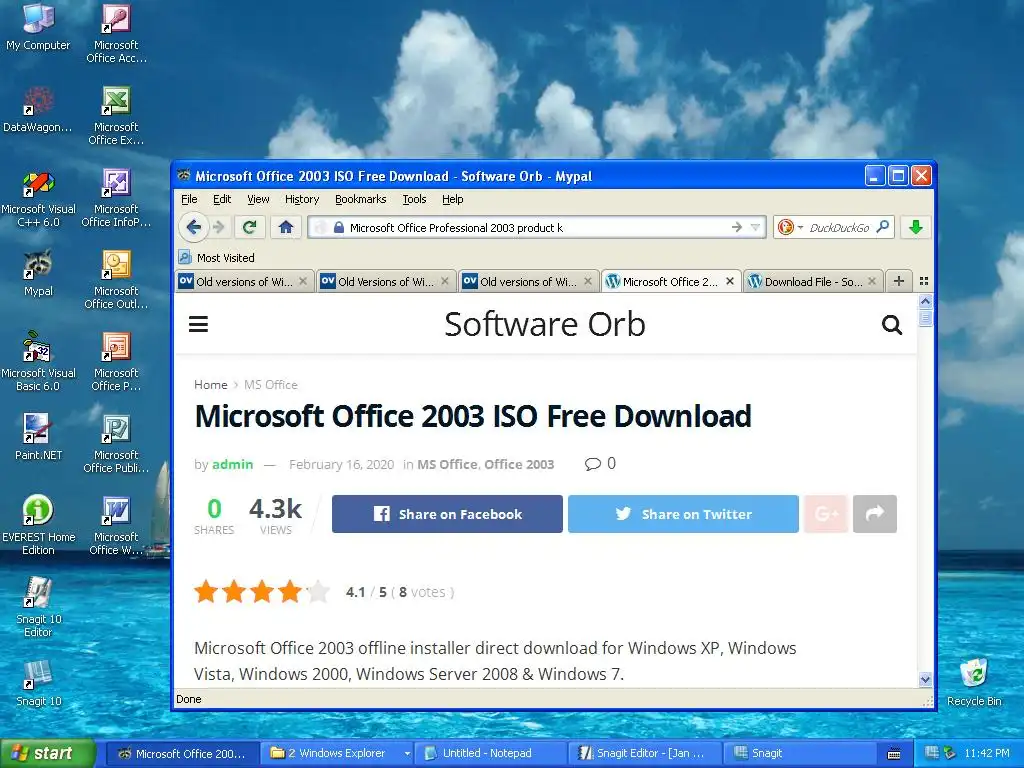Viewport: 1024px width, 768px height.
Task: Select the Mypal raccoon desktop icon
Action: pos(38,274)
